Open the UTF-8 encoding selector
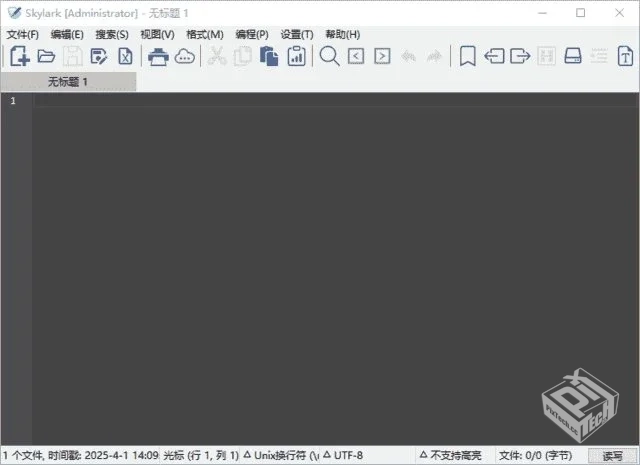Image resolution: width=640 pixels, height=465 pixels. (343, 455)
